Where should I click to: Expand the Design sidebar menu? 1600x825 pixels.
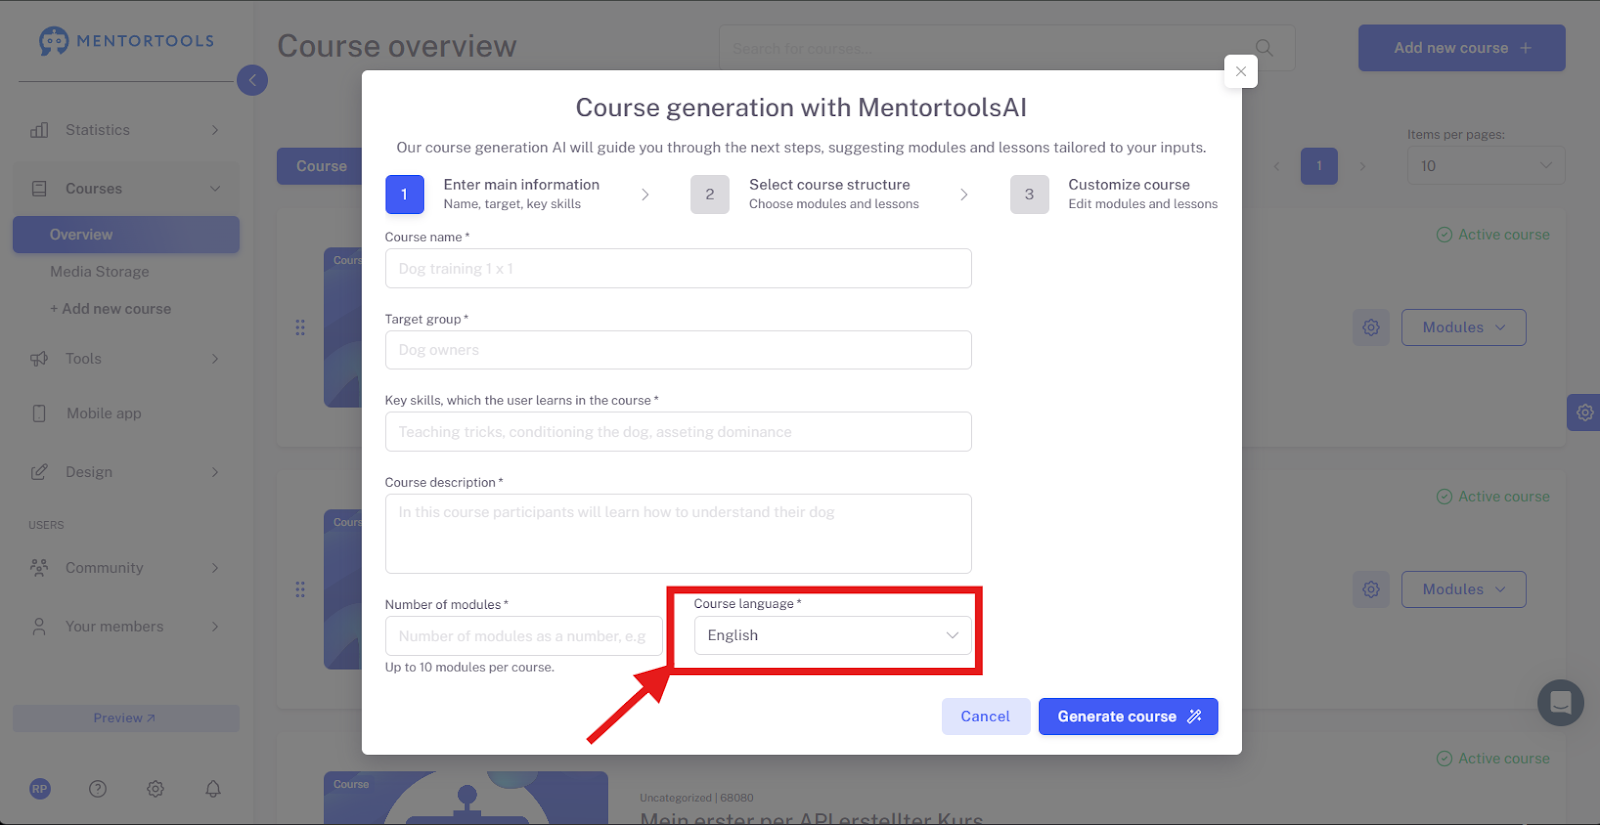[x=126, y=472]
